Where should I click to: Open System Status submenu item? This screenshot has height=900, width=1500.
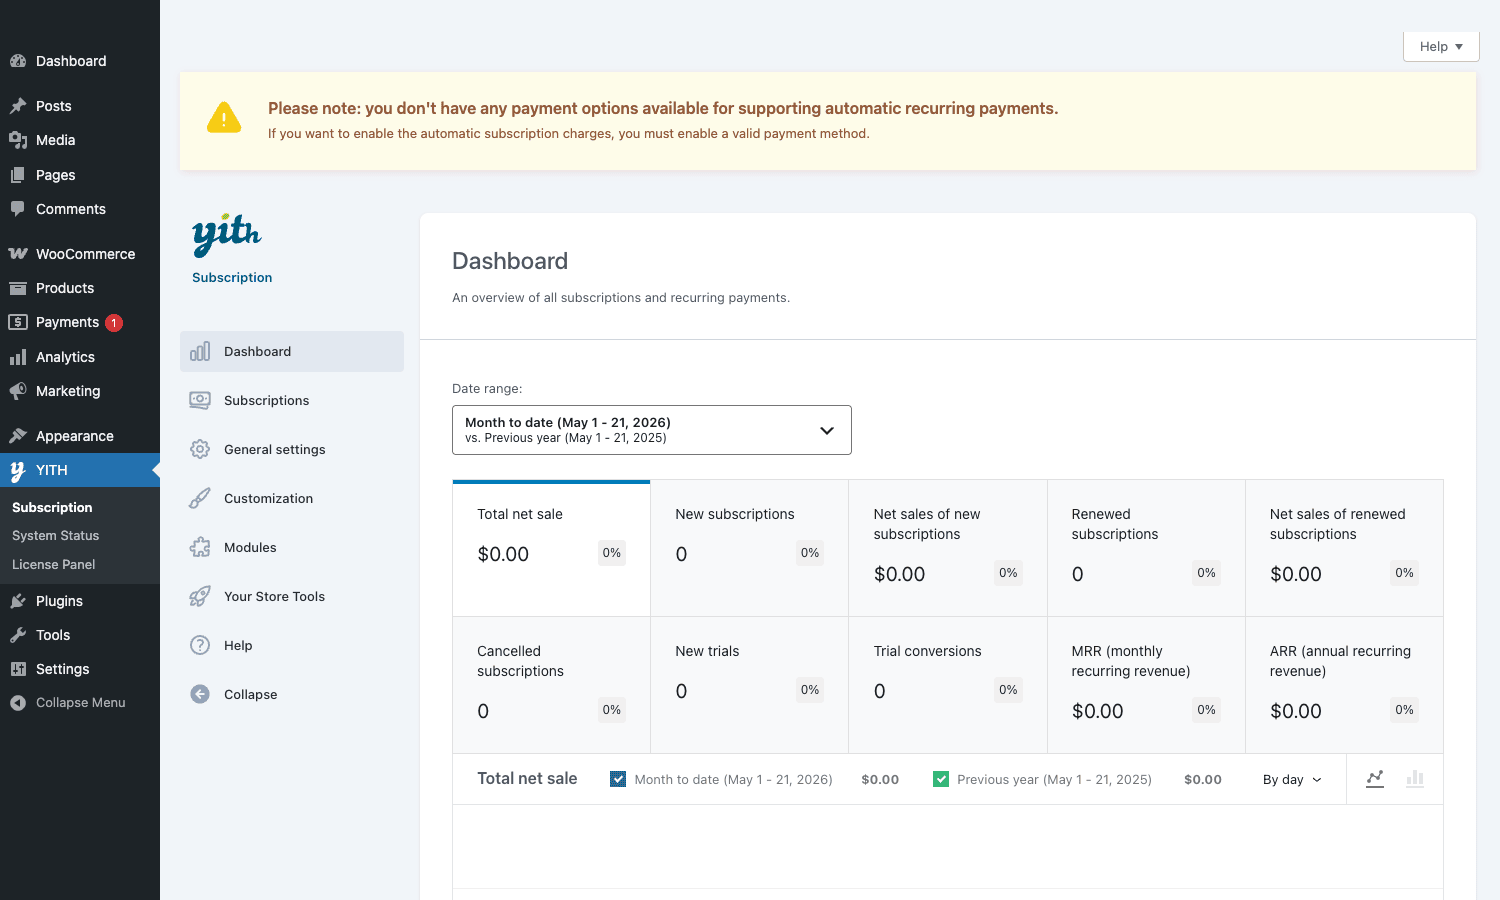pyautogui.click(x=56, y=536)
